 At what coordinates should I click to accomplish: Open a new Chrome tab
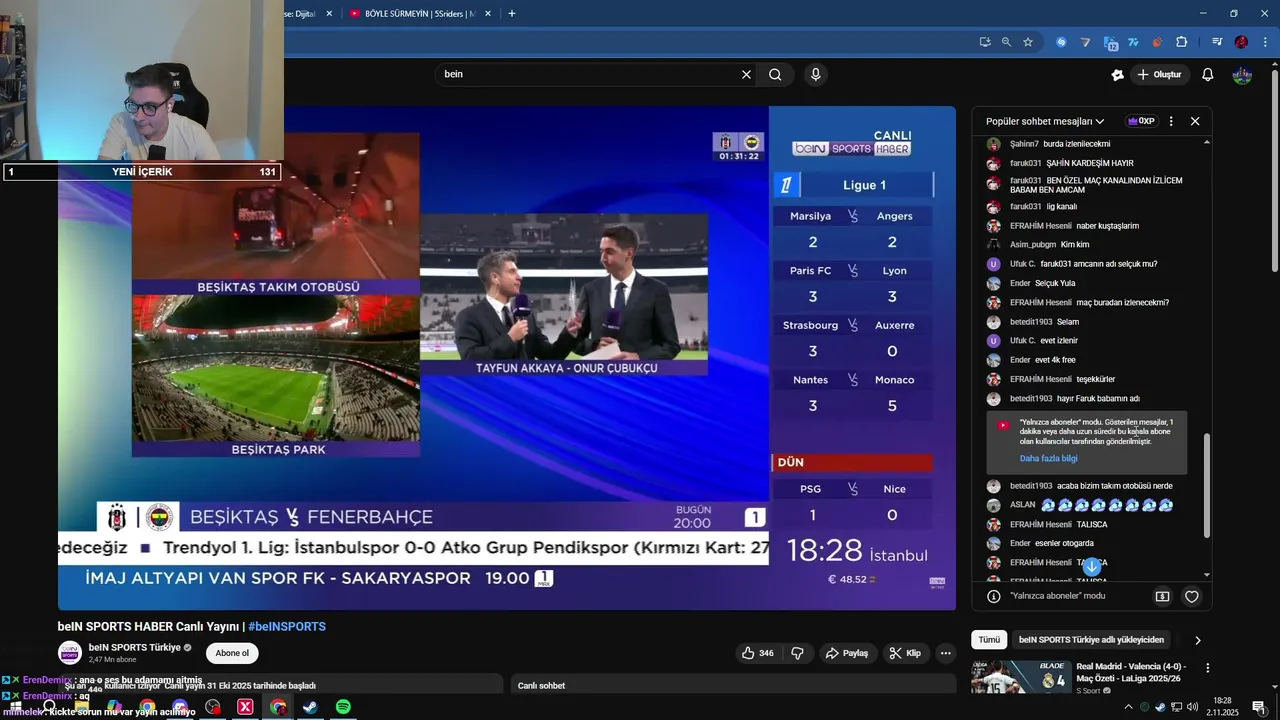[512, 13]
